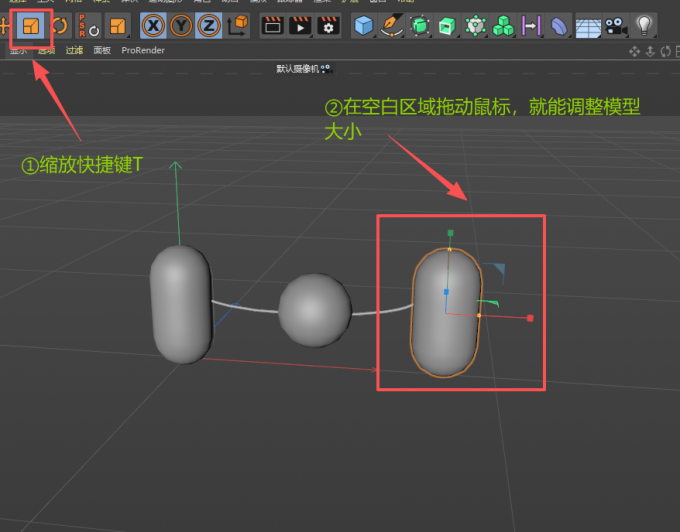Select the Rotate tool
This screenshot has width=680, height=532.
point(60,26)
